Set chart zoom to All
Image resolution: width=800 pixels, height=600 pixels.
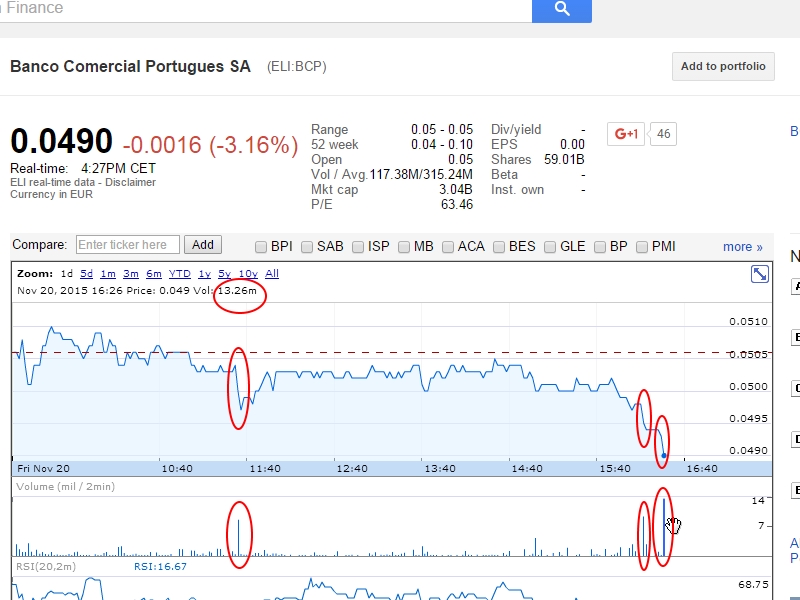(x=272, y=274)
